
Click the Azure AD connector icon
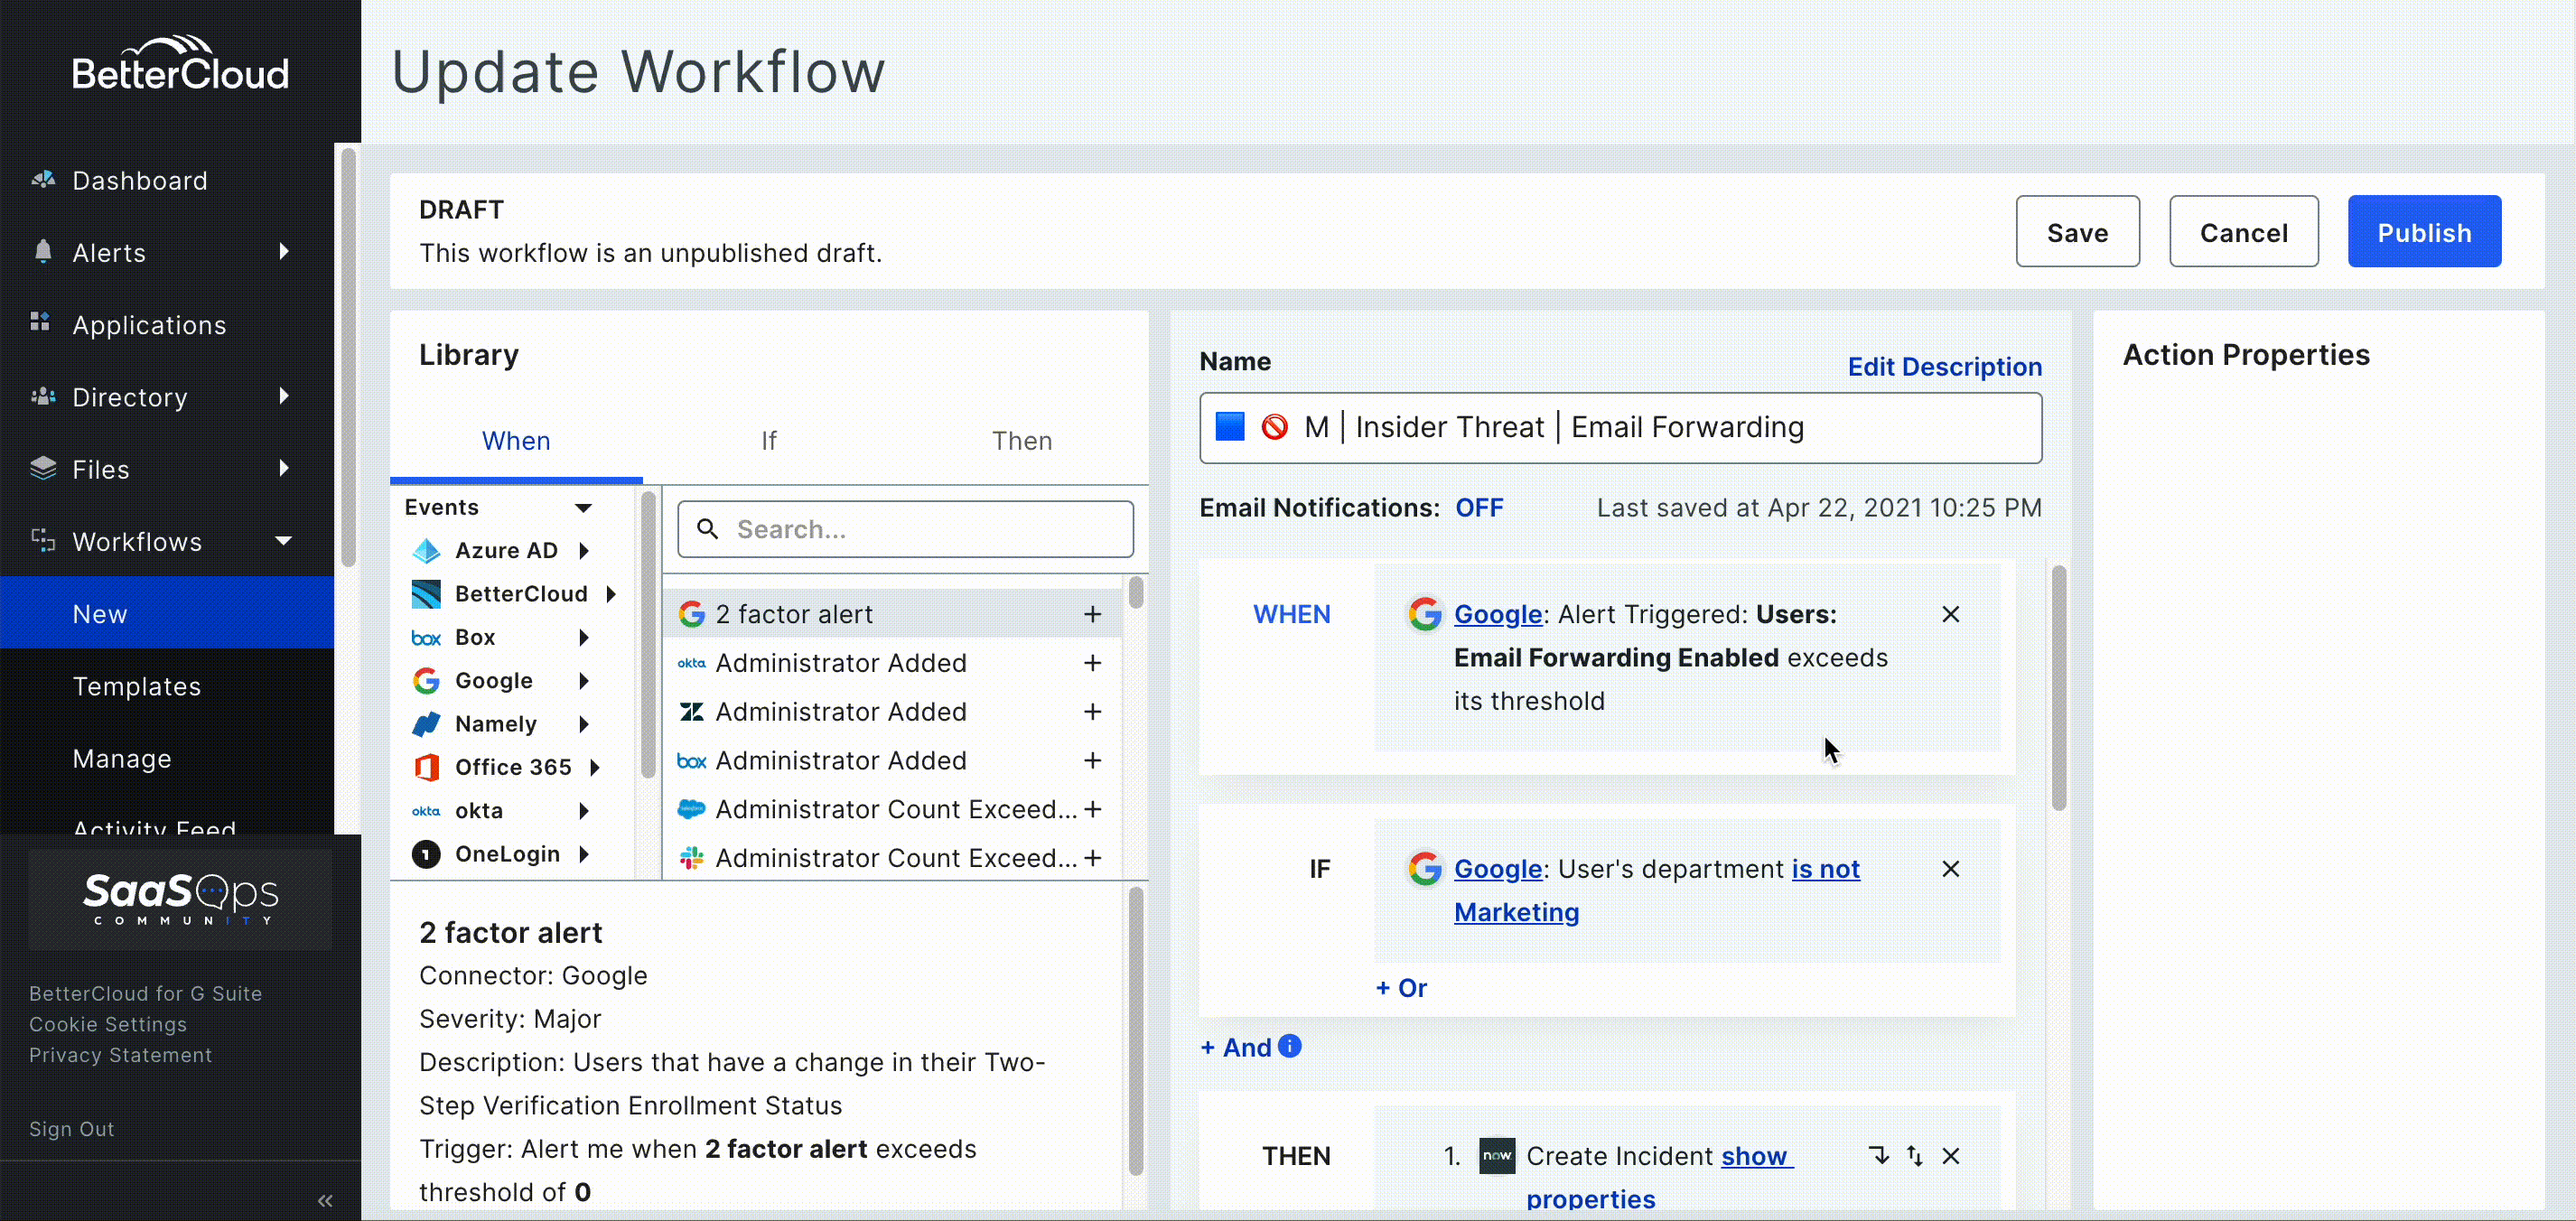pos(426,550)
